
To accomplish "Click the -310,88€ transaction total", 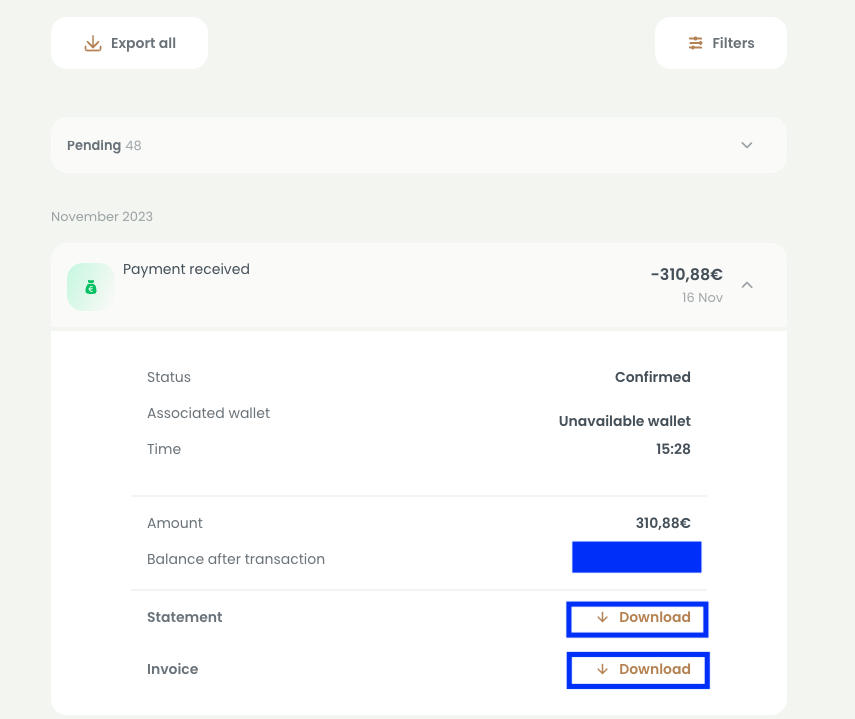I will [x=686, y=275].
